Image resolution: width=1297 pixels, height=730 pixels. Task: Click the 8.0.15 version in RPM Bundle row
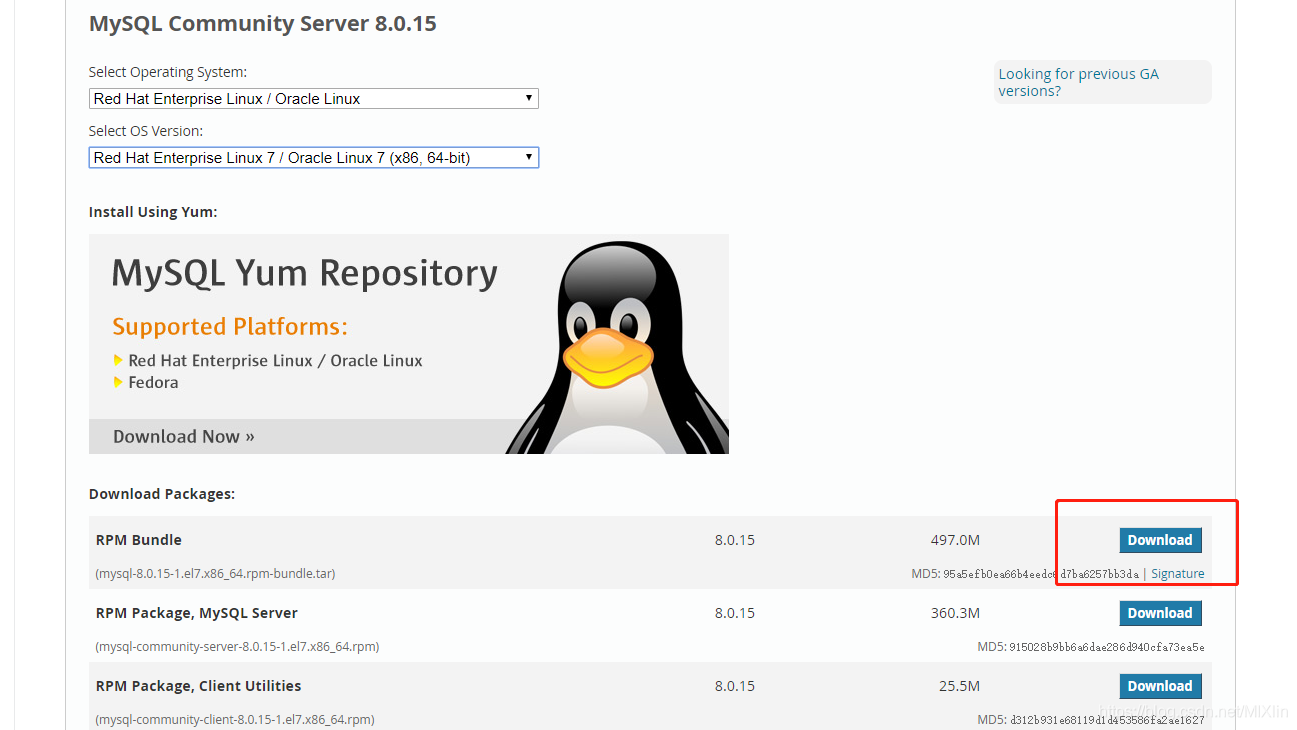(735, 540)
